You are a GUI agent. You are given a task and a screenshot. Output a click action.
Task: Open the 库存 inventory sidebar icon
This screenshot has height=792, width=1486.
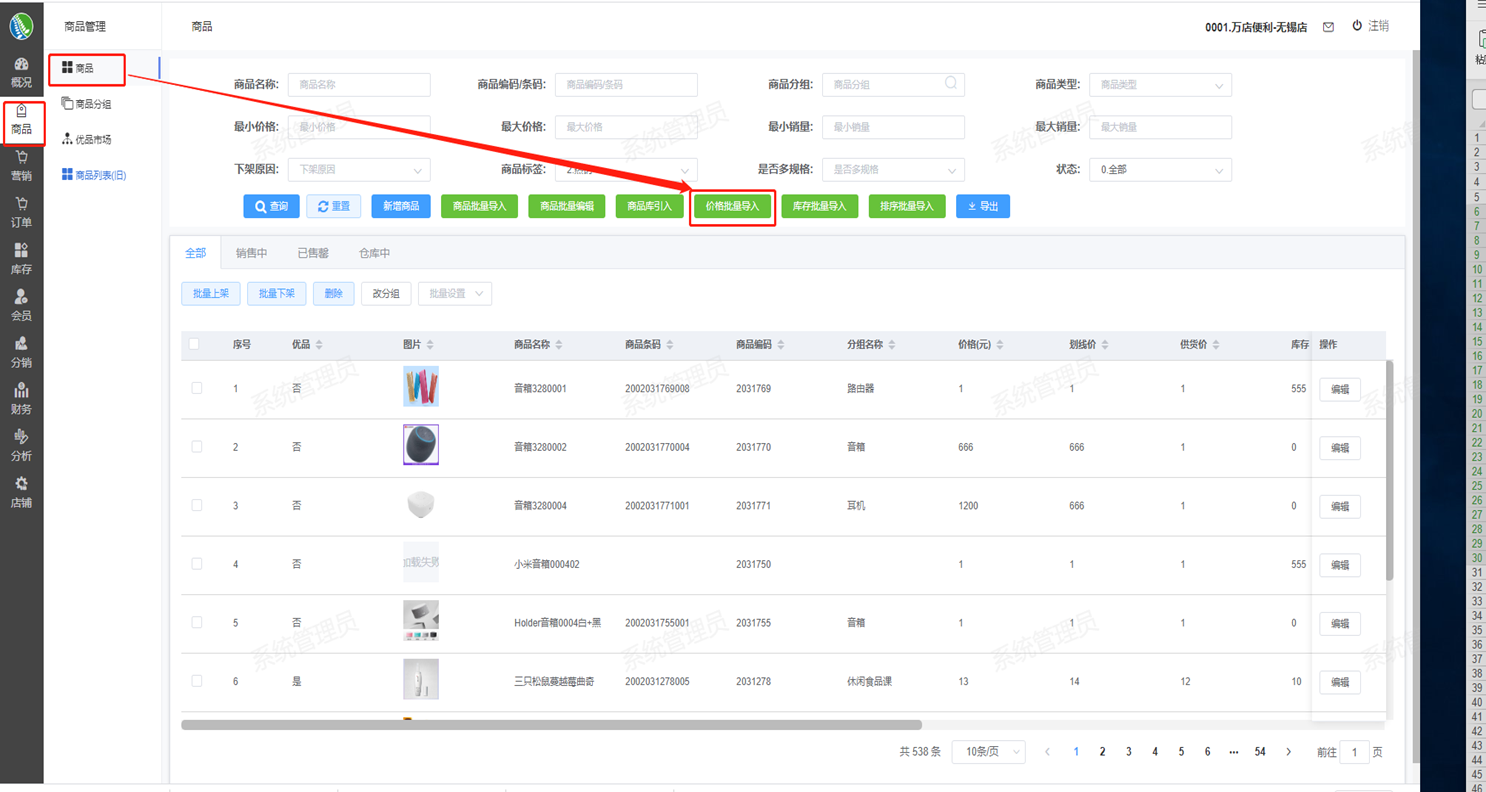[21, 259]
